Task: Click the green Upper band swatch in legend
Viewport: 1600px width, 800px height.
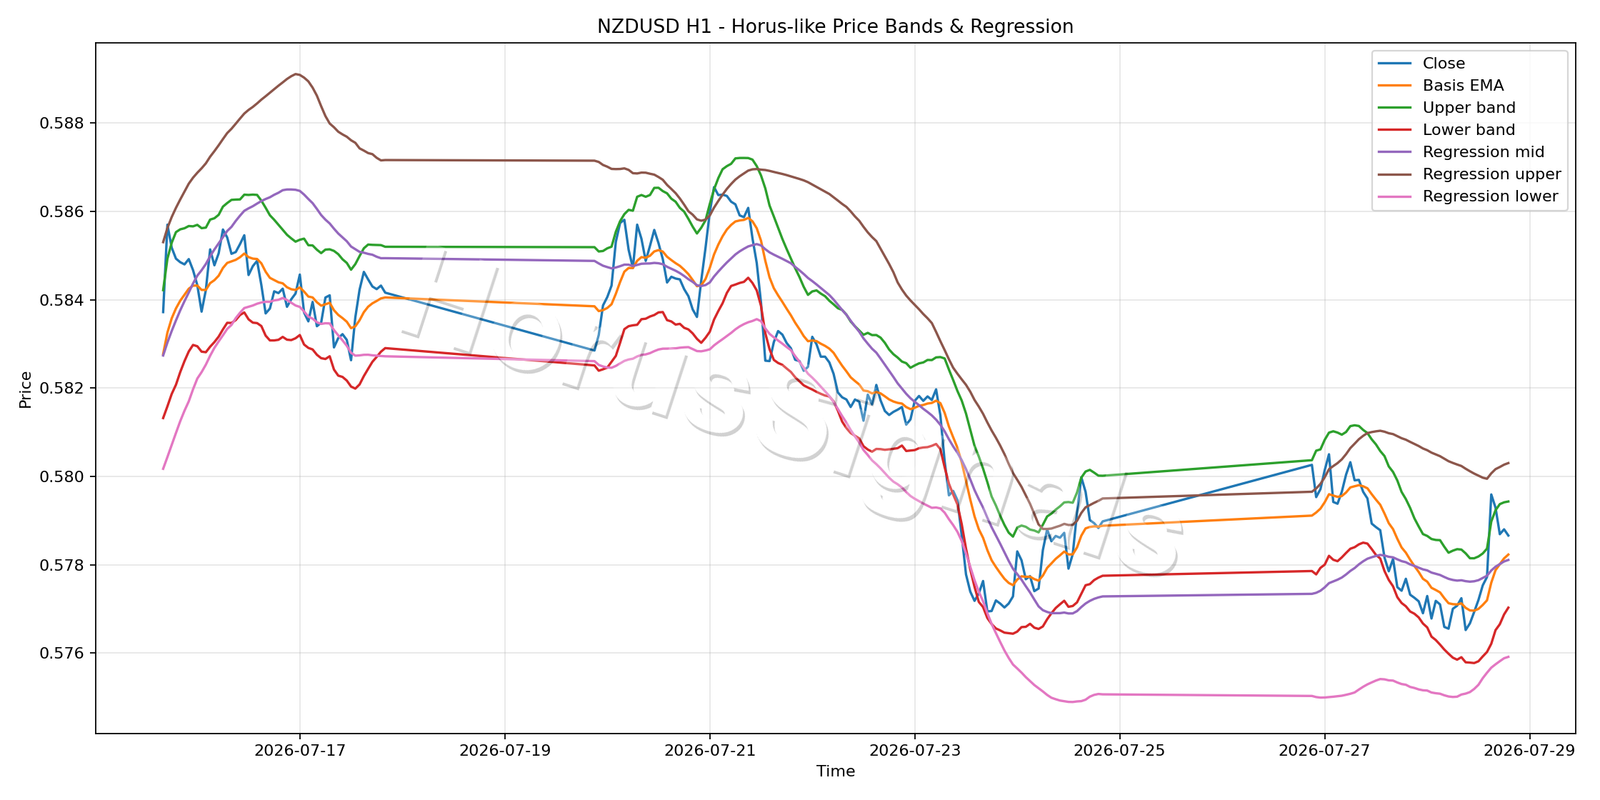Action: (x=1394, y=108)
